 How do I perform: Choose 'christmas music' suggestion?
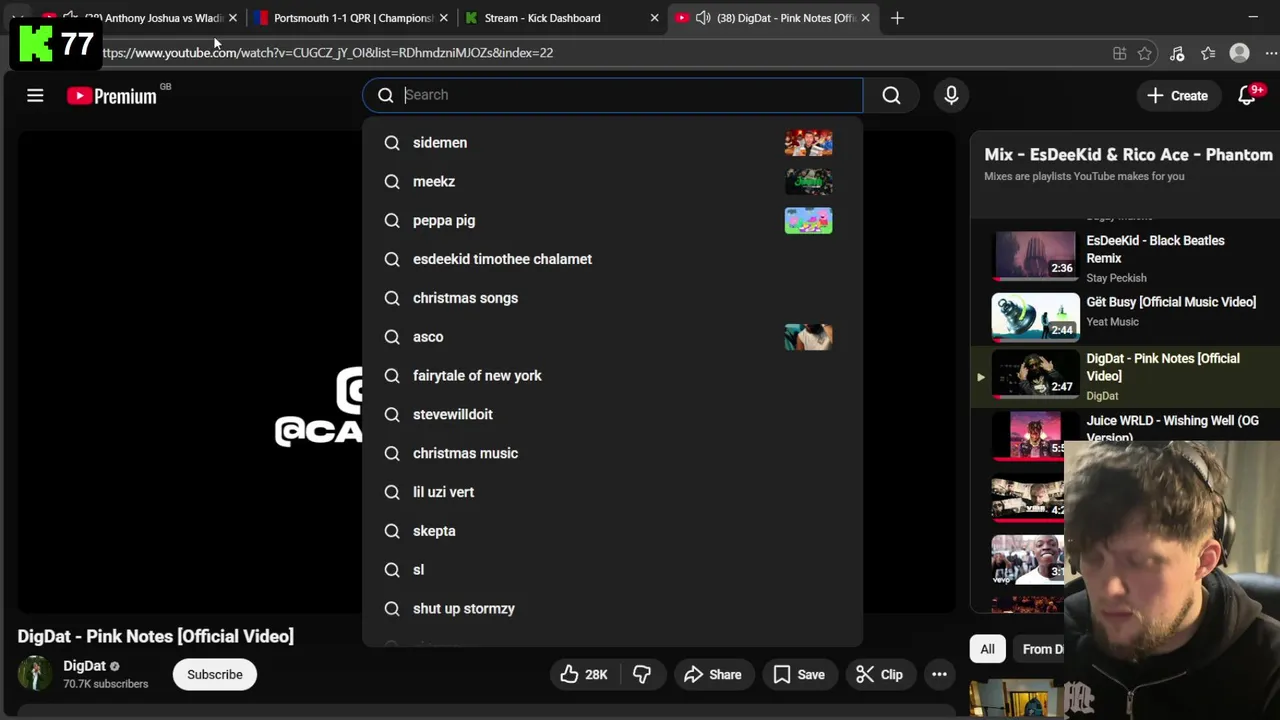click(x=612, y=453)
